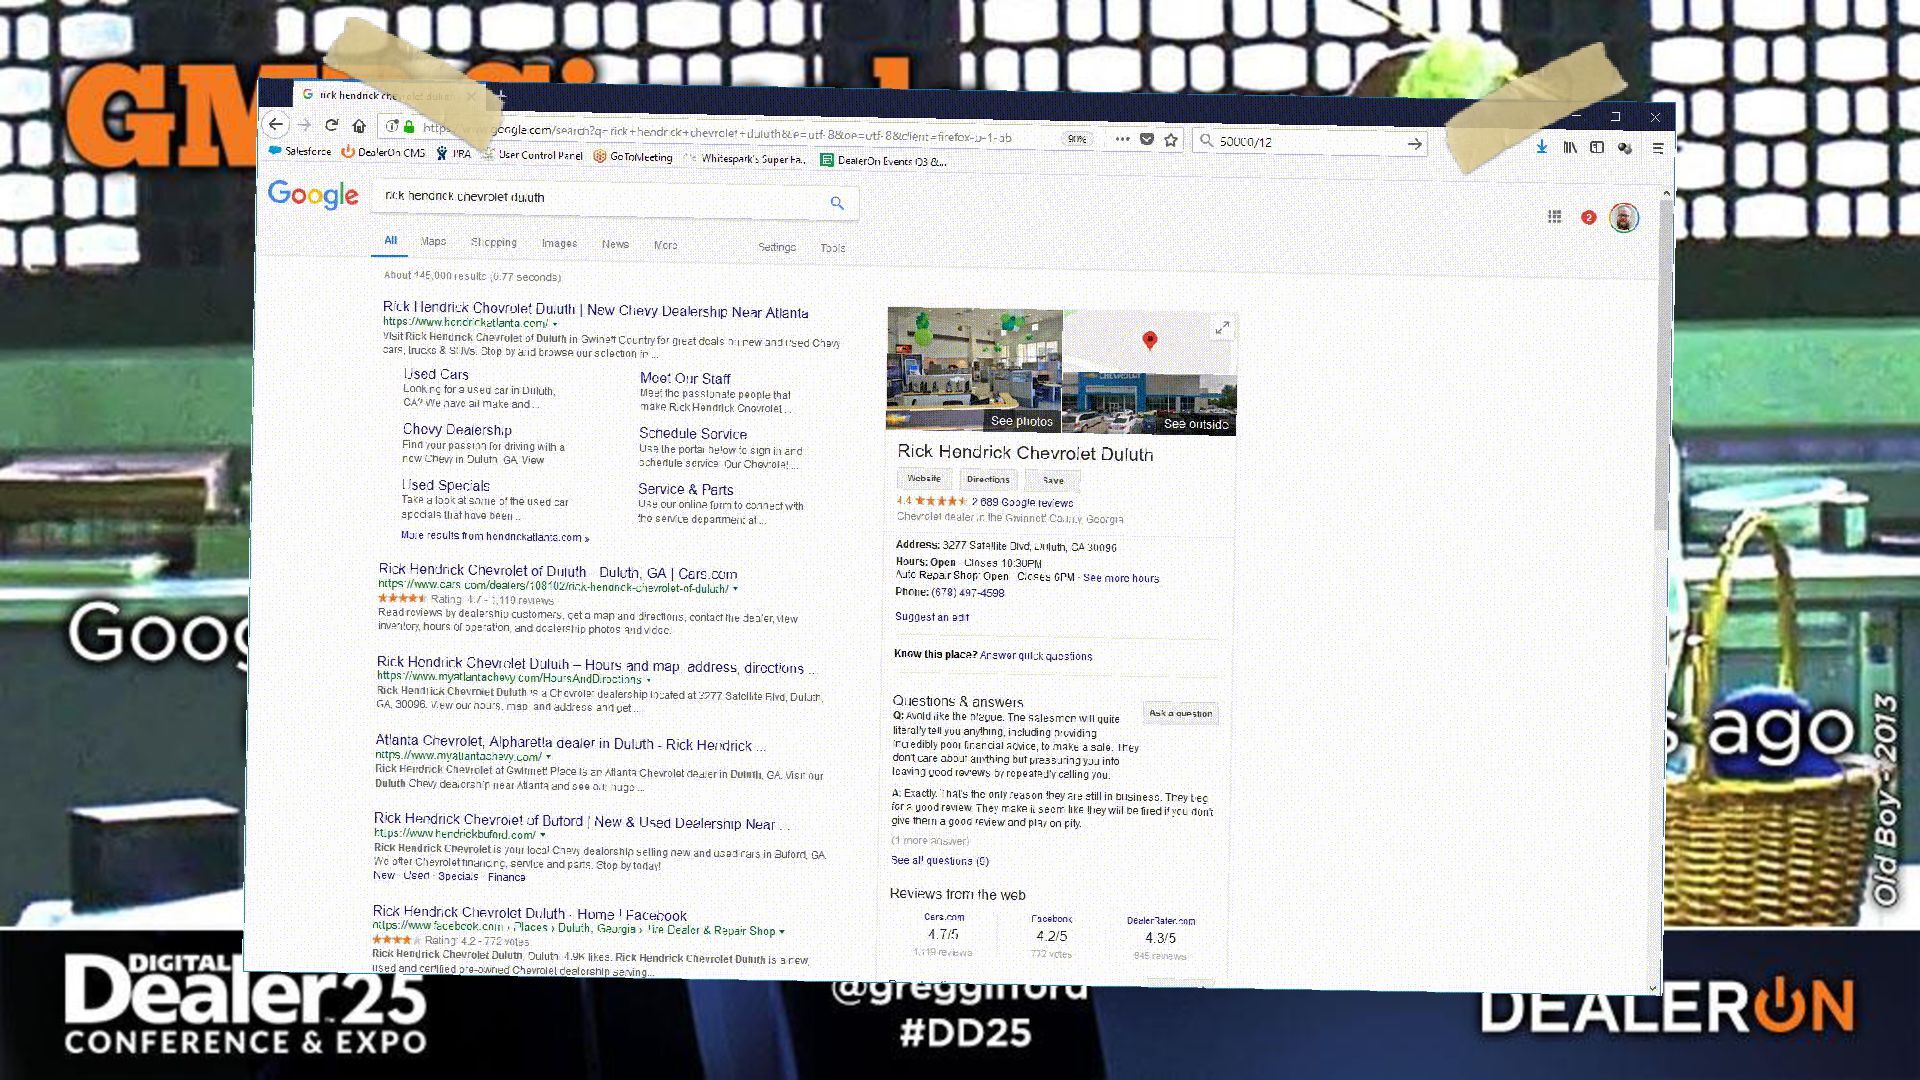
Task: Go back using the browser back arrow
Action: (x=276, y=124)
